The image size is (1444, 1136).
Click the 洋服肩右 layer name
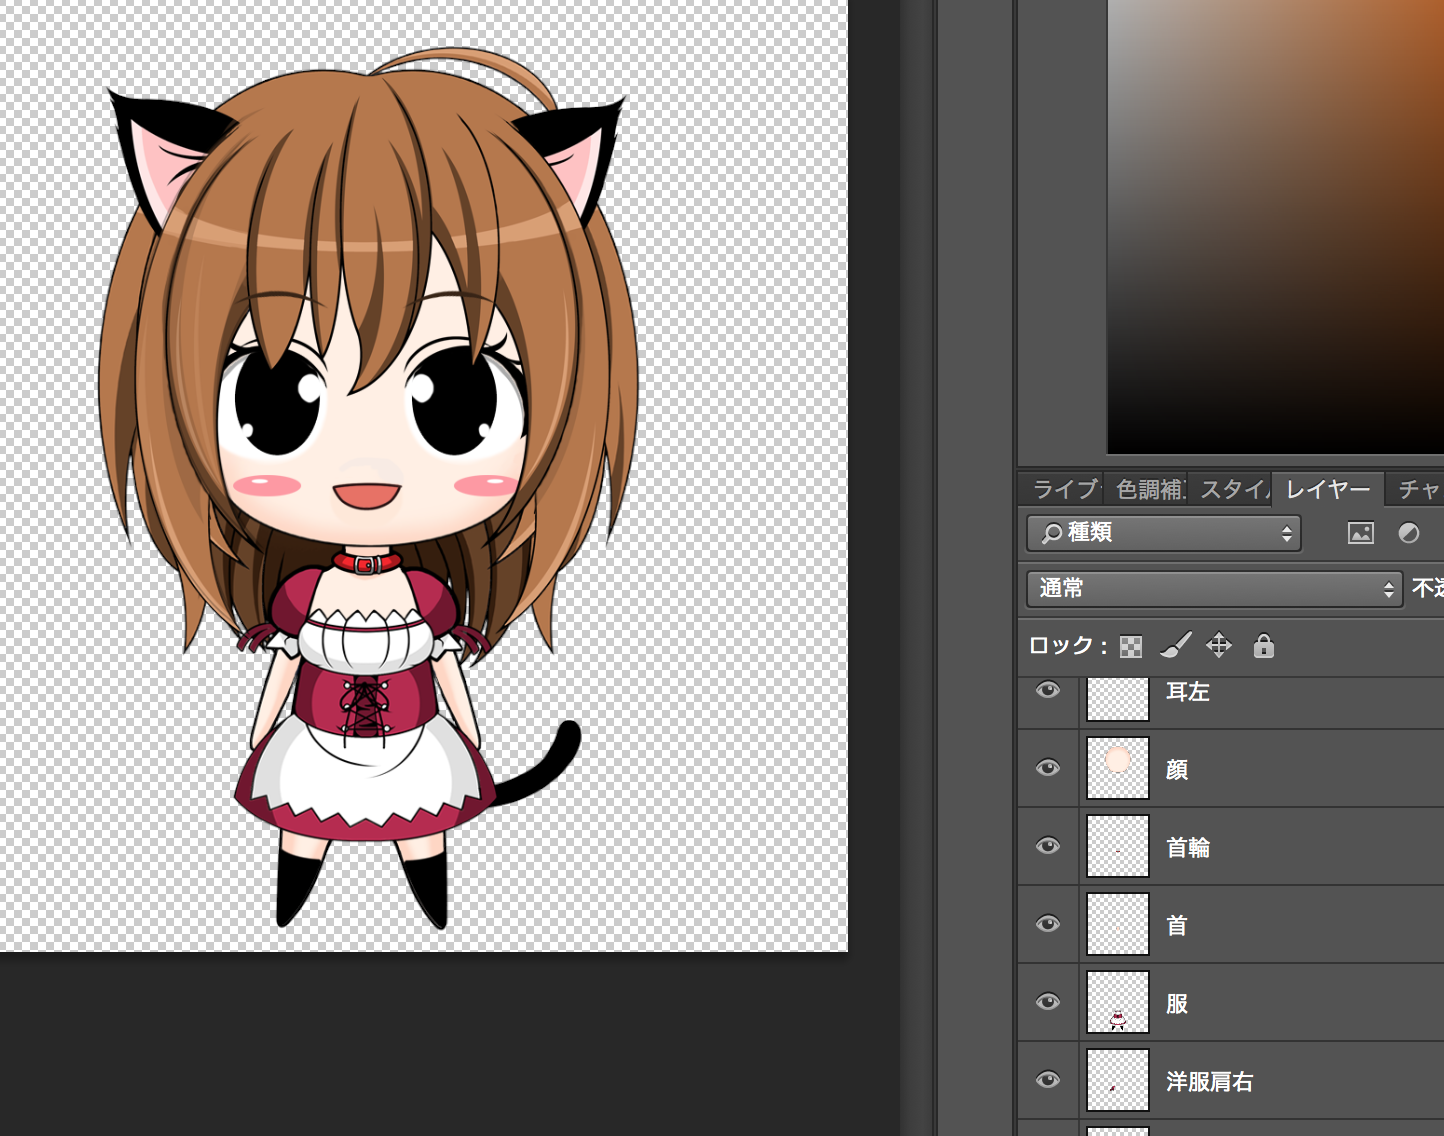(x=1210, y=1081)
